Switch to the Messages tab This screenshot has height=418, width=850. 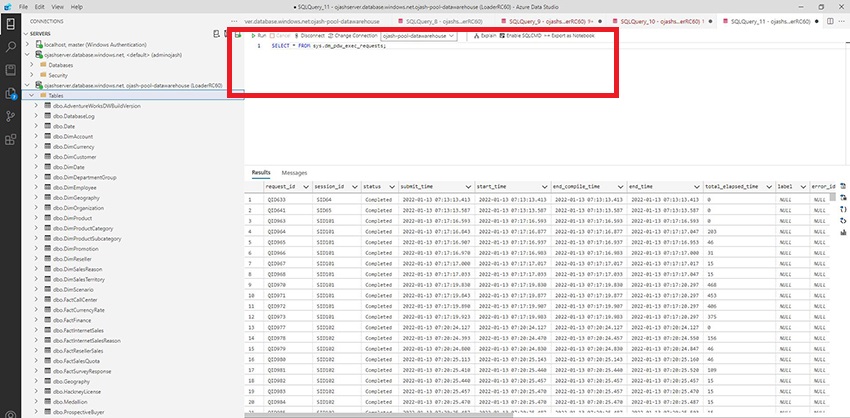click(294, 173)
